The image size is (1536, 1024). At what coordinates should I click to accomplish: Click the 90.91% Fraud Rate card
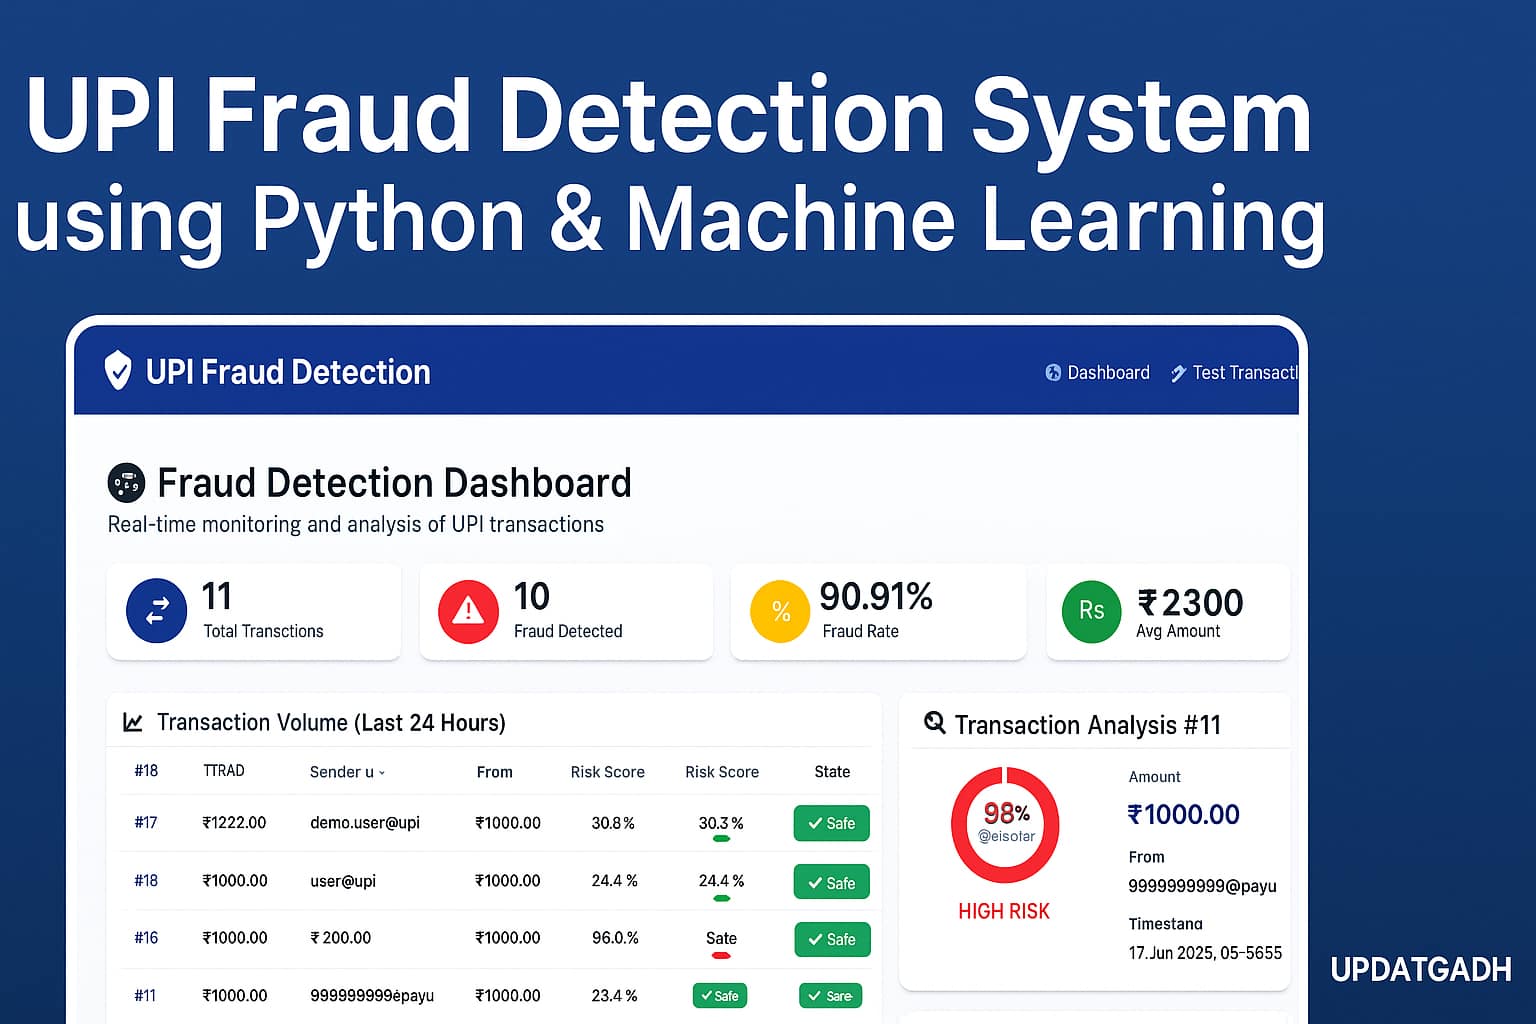click(x=878, y=611)
